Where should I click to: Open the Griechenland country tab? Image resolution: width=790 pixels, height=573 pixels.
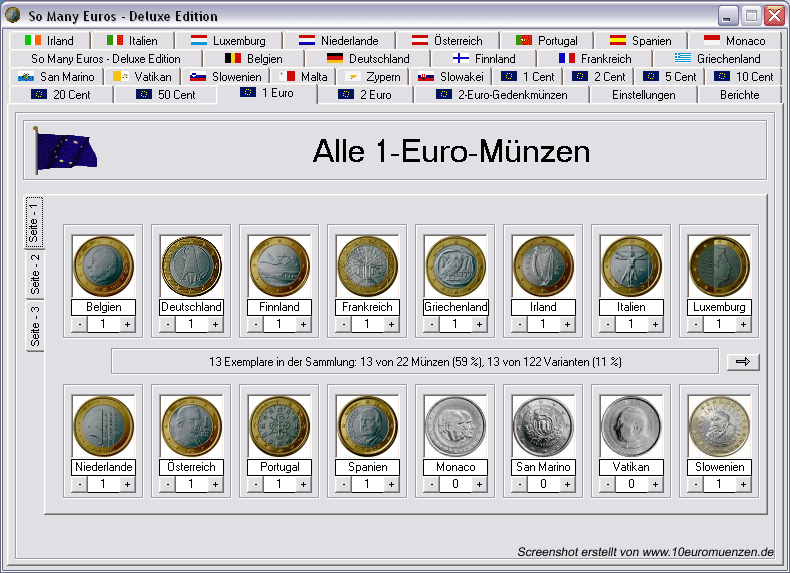coord(717,59)
